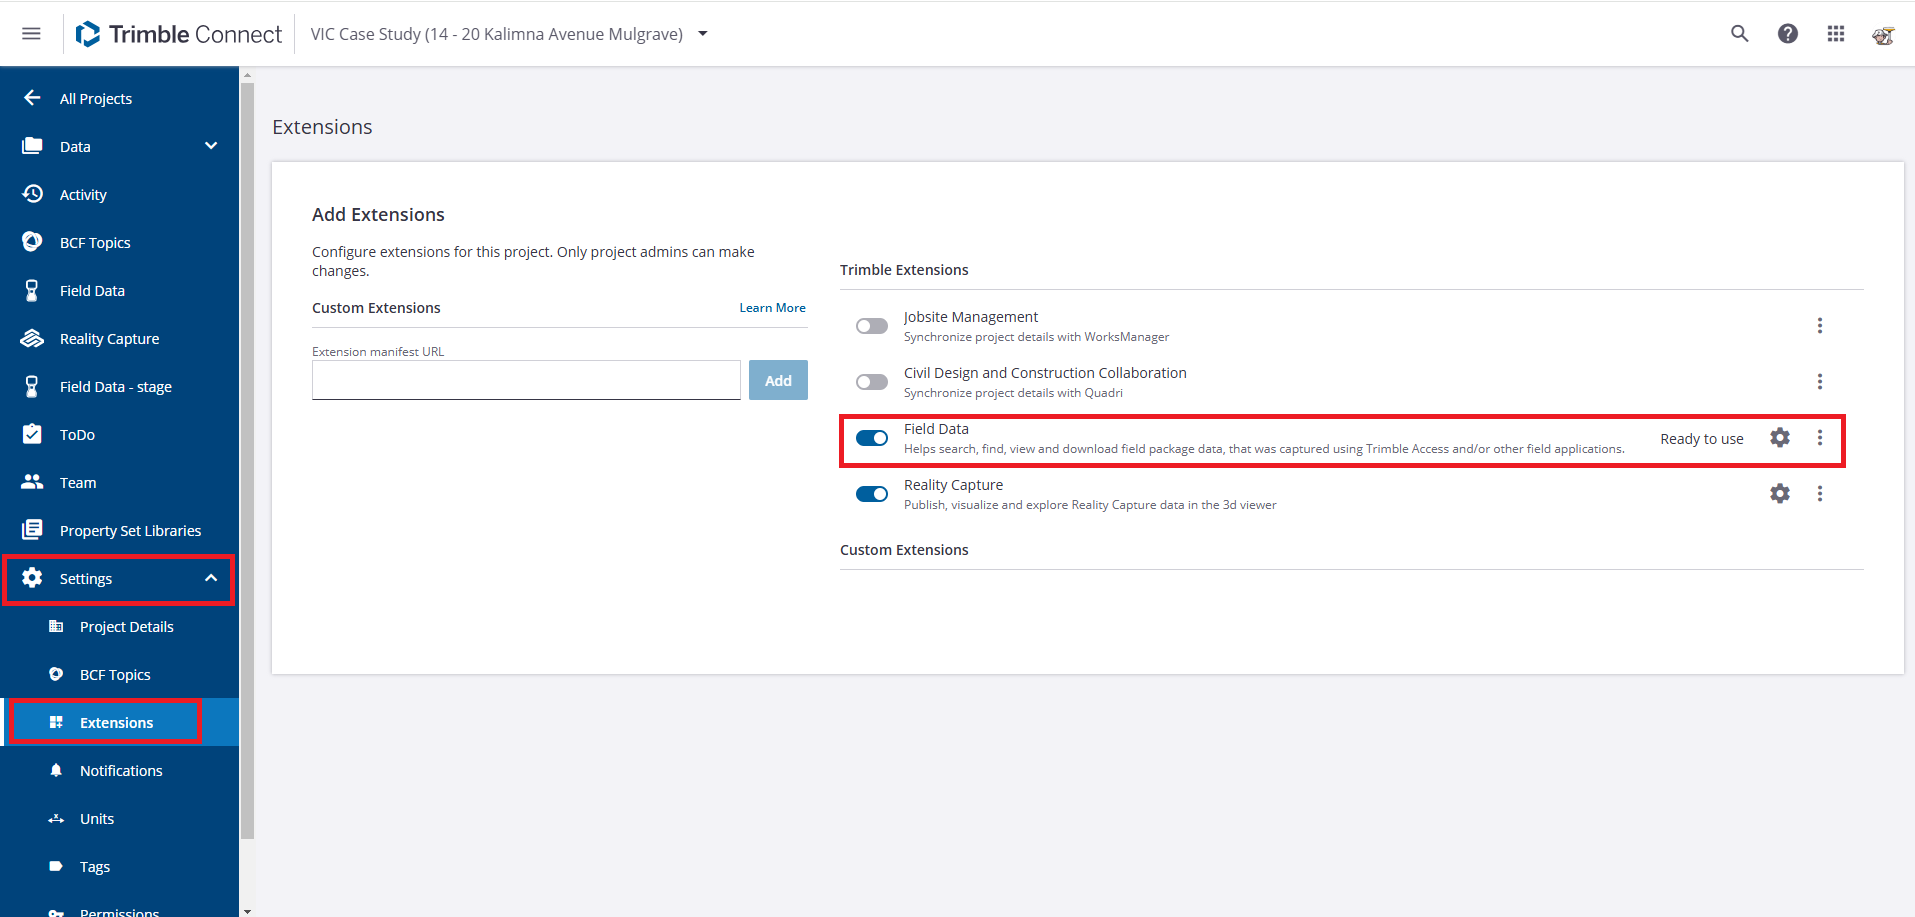The image size is (1915, 917).
Task: Click the Settings gear icon in sidebar
Action: click(x=32, y=578)
